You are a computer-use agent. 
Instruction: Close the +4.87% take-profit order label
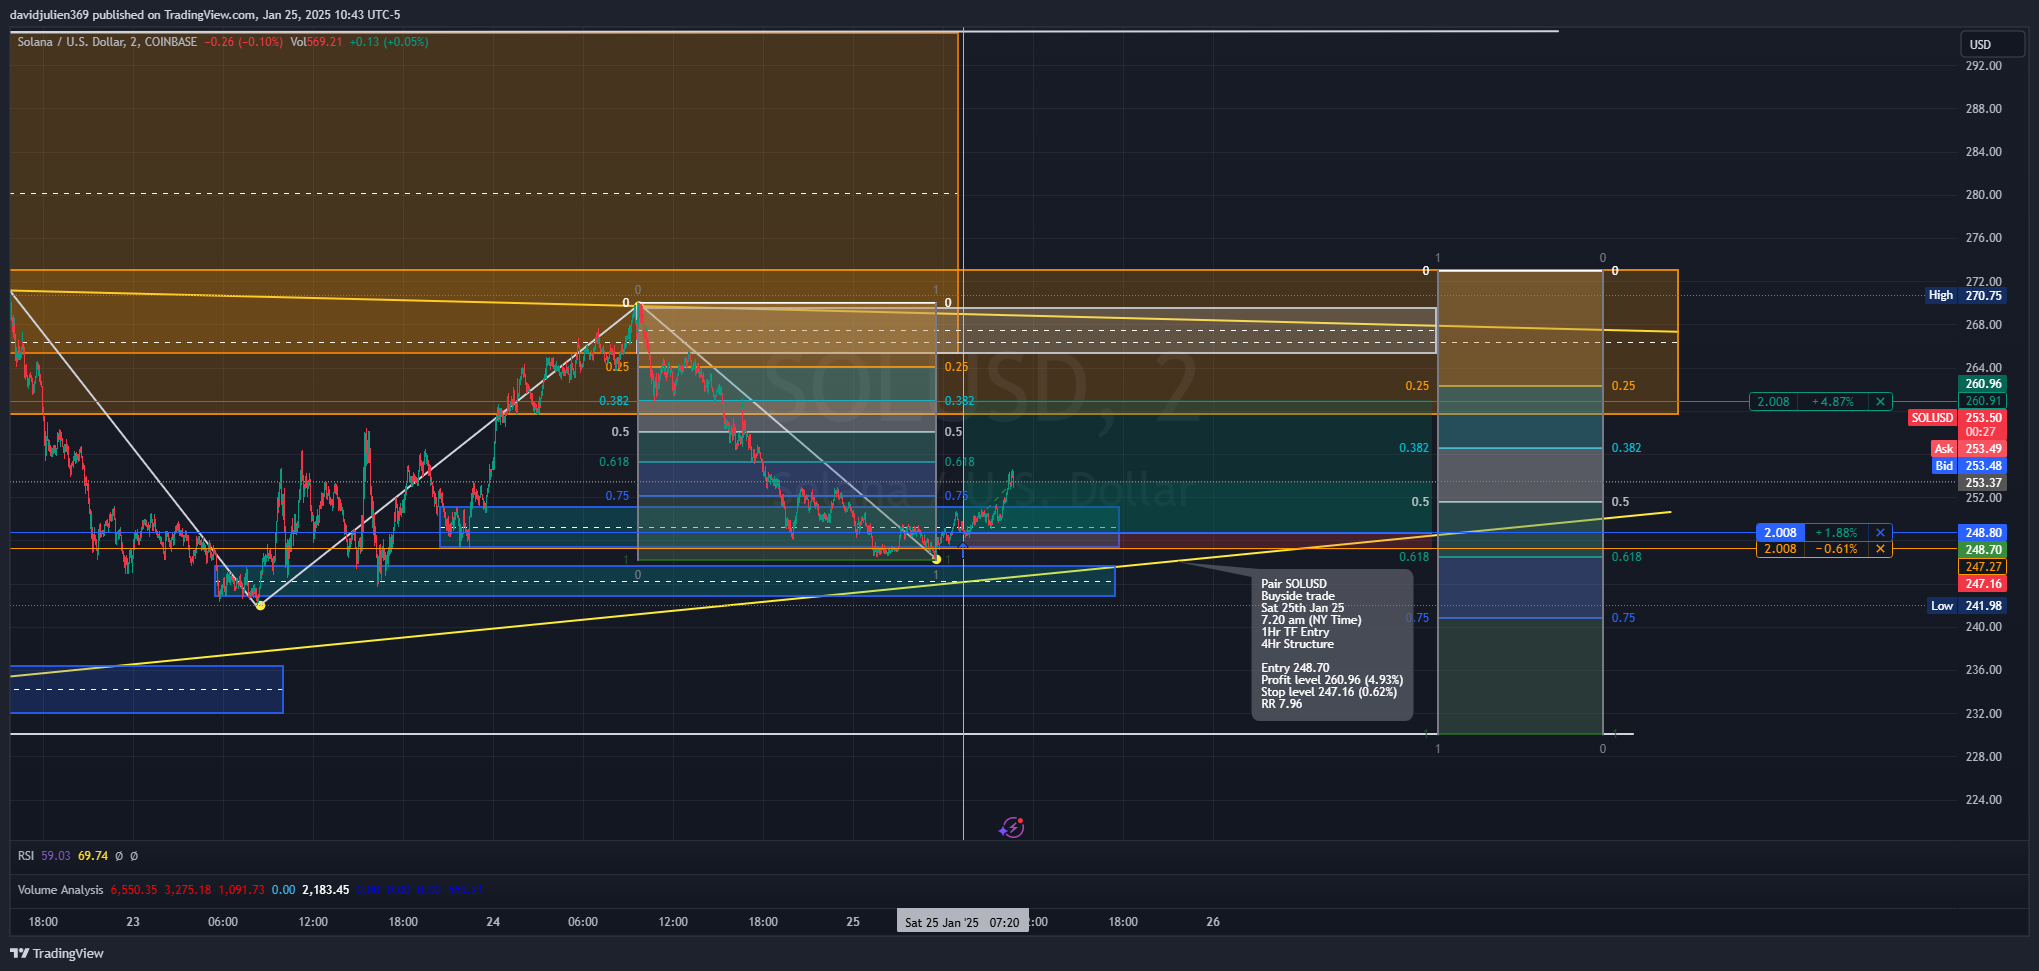tap(1880, 402)
